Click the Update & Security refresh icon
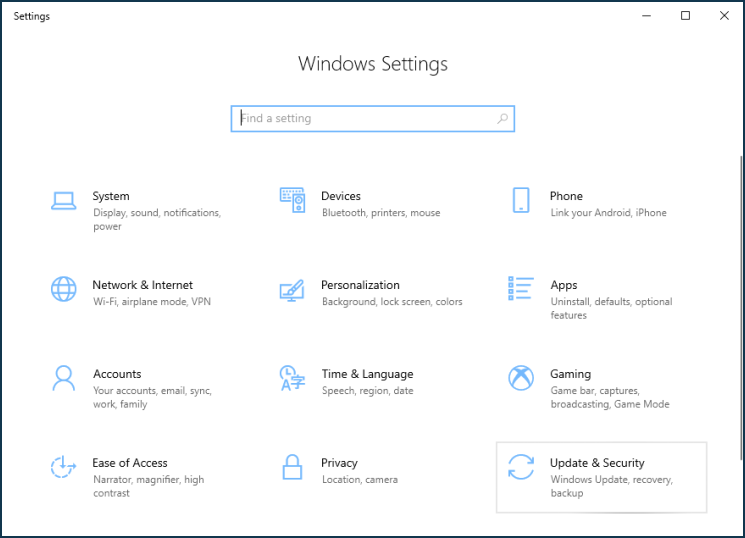This screenshot has height=538, width=745. click(x=521, y=467)
